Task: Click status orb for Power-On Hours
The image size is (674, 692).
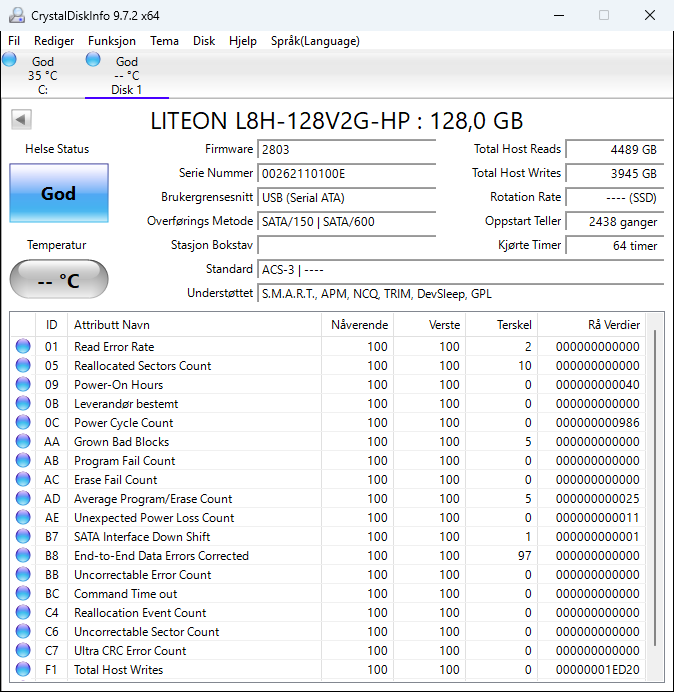Action: 23,384
